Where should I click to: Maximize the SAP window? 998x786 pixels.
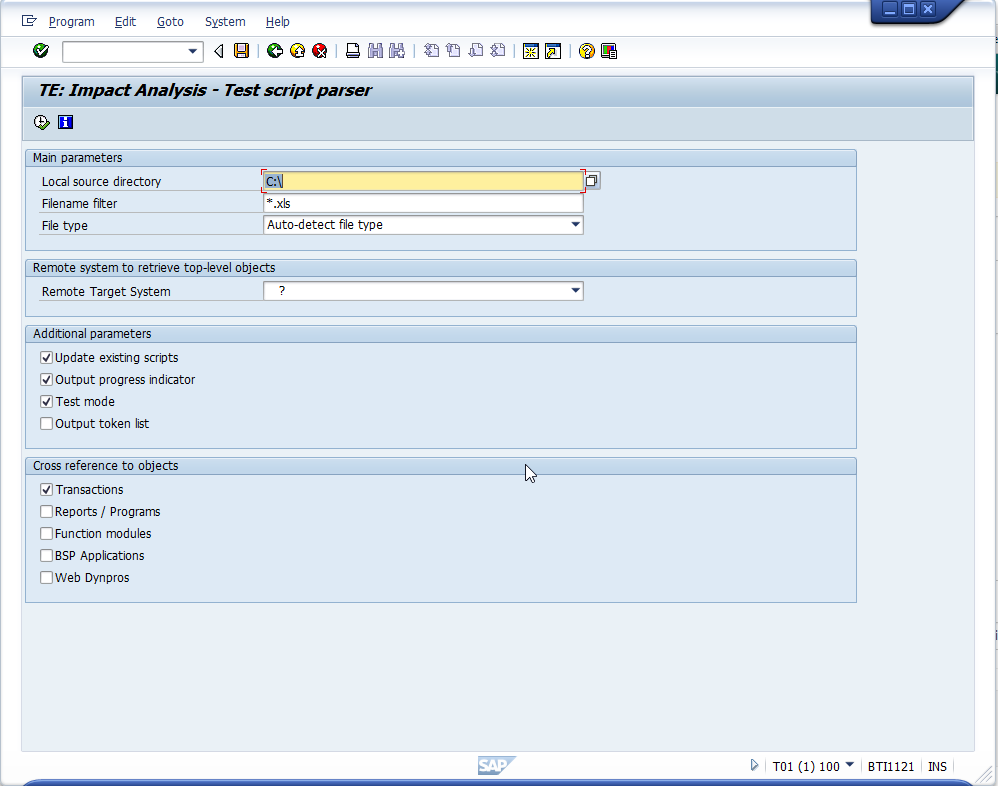[909, 9]
